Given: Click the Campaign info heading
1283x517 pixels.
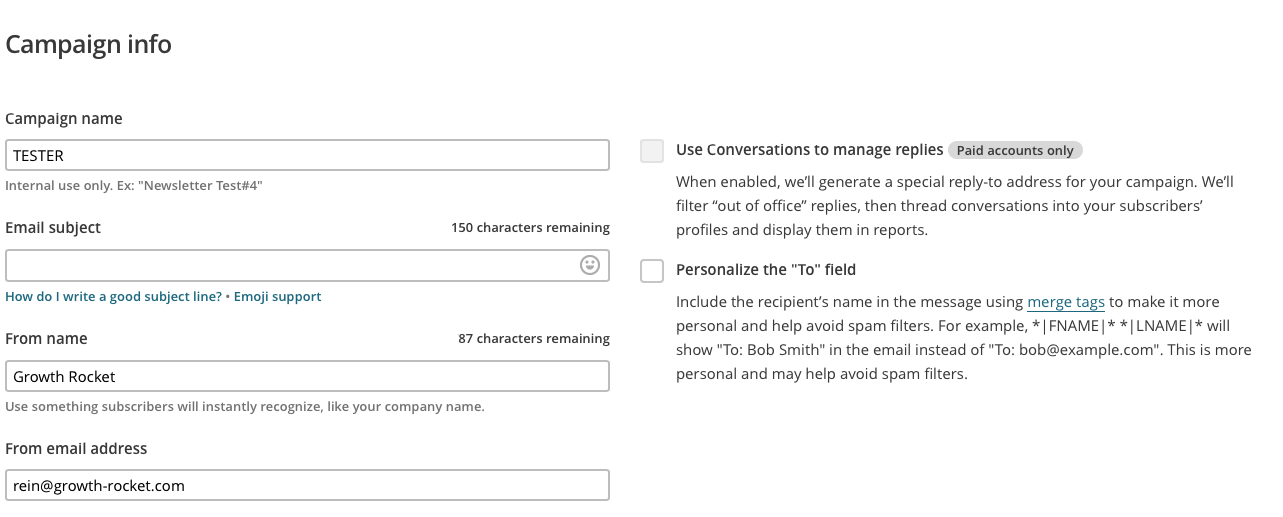Looking at the screenshot, I should (x=88, y=45).
